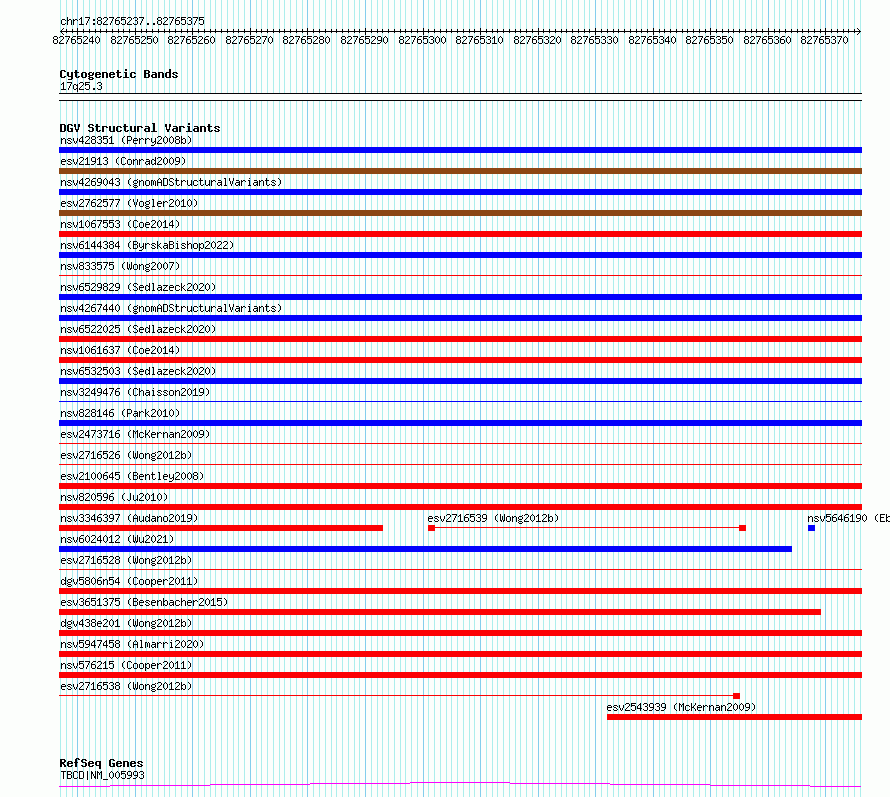Click ruler position 82765370
Viewport: 890px width, 797px height.
click(824, 40)
